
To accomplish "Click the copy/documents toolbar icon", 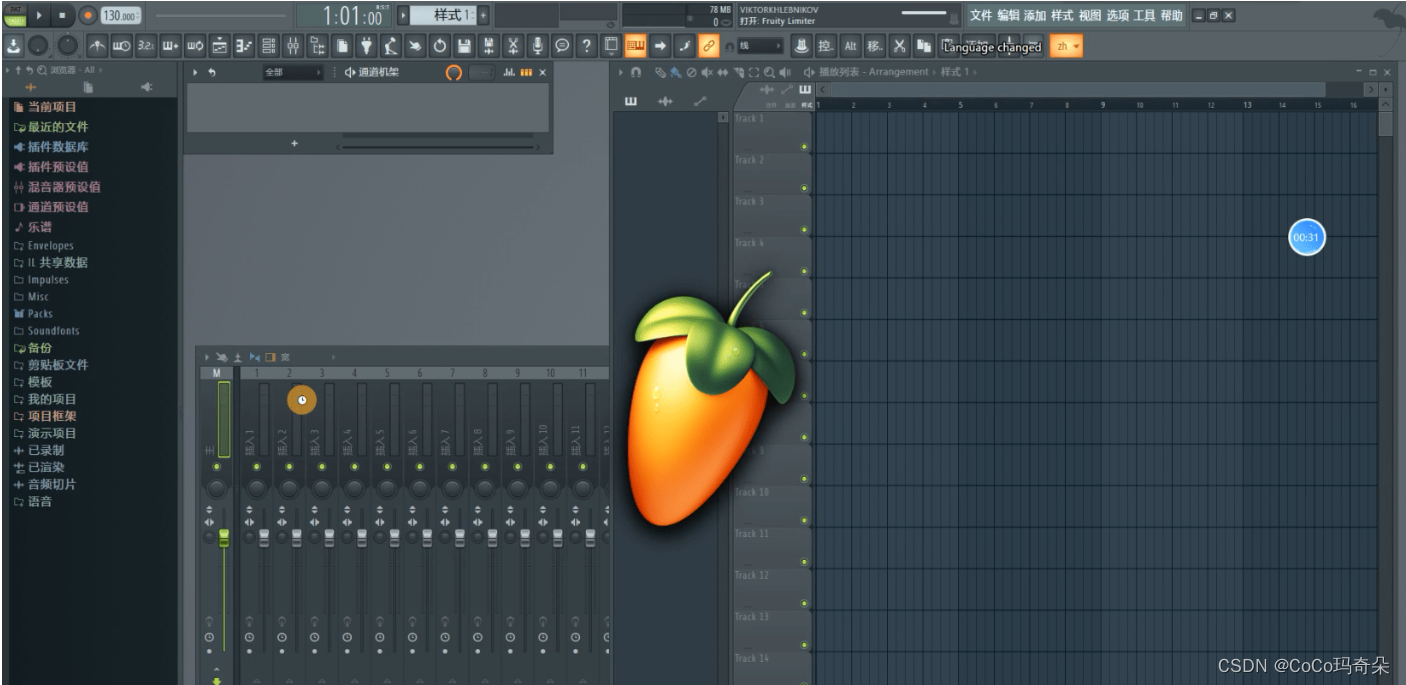I will click(x=342, y=45).
